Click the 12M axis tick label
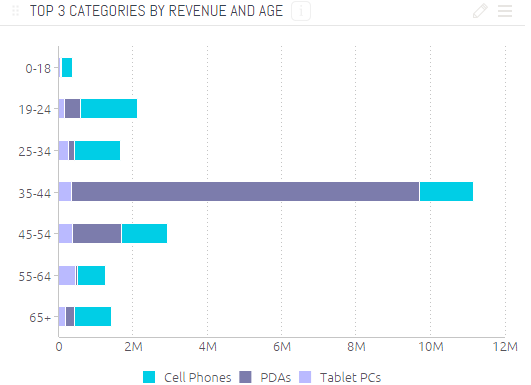The height and width of the screenshot is (385, 531). [x=505, y=346]
